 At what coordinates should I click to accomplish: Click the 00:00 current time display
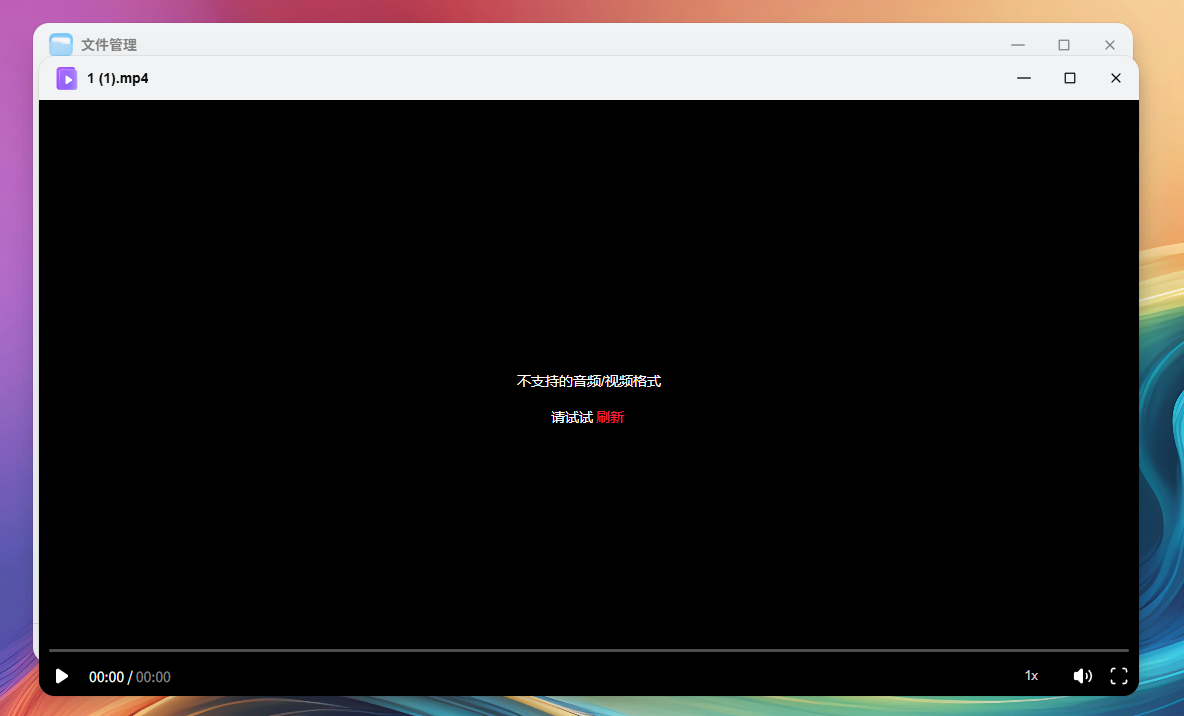point(106,677)
